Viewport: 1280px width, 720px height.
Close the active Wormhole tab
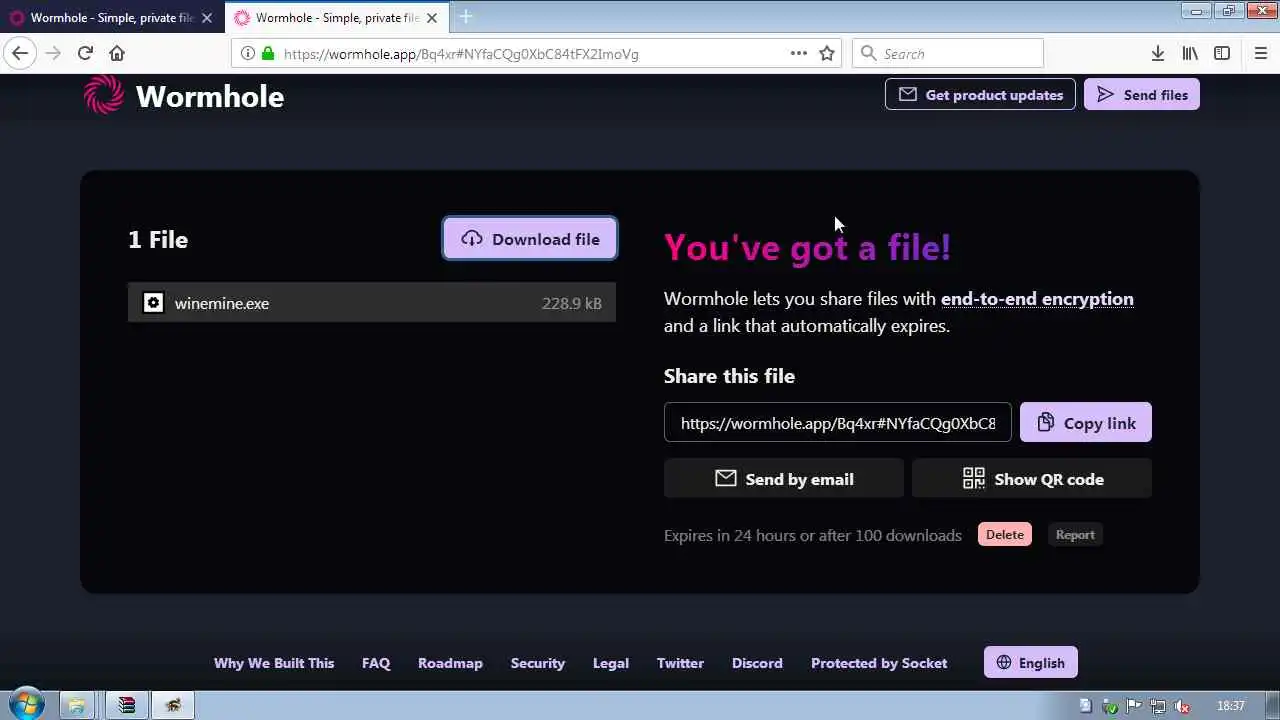(432, 18)
